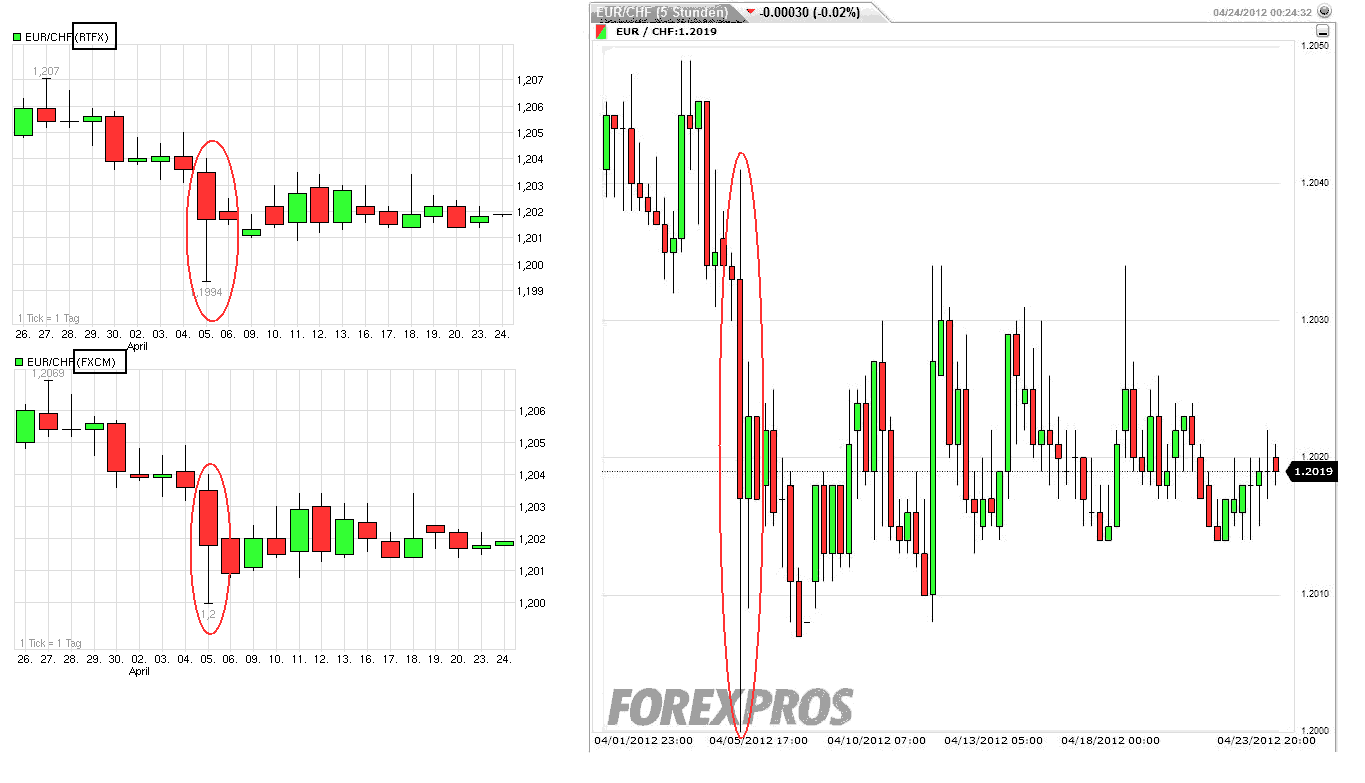This screenshot has height=783, width=1365.
Task: Click the 1,2069 high label in FXCM chart
Action: pyautogui.click(x=48, y=373)
